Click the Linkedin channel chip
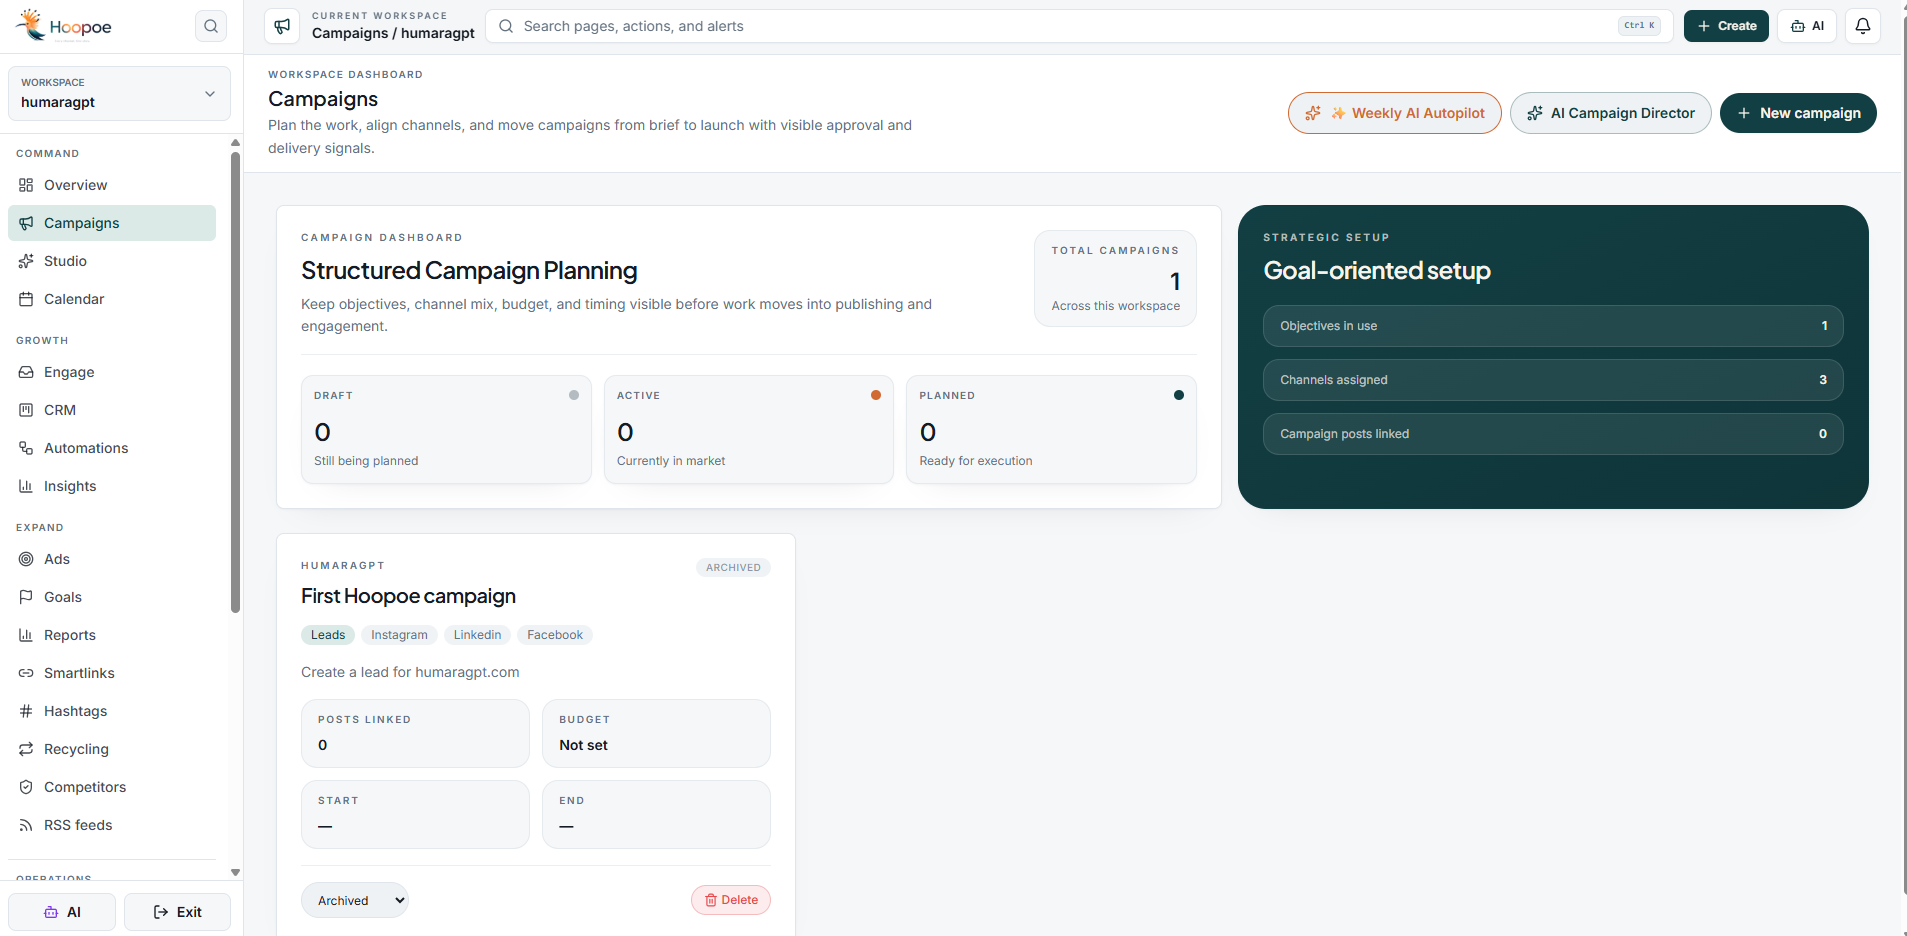1907x936 pixels. point(477,635)
